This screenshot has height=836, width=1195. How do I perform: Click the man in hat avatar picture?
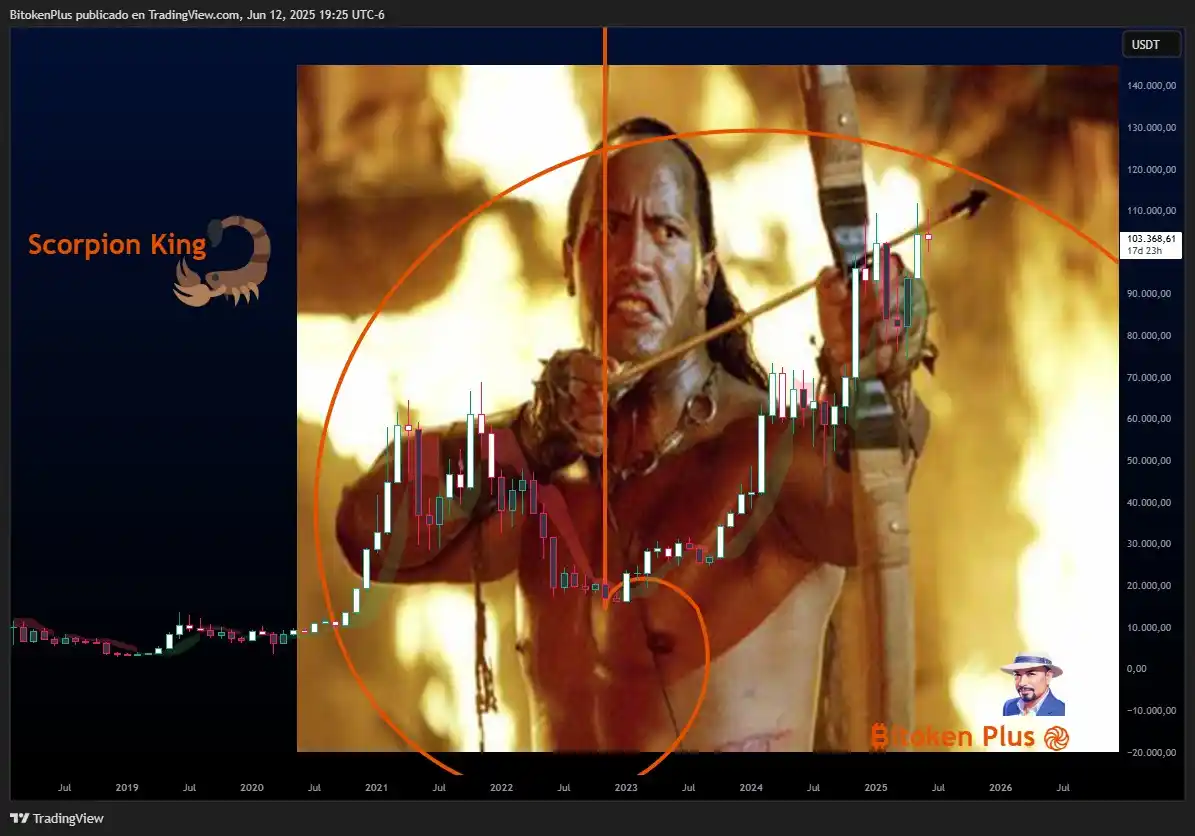pos(1033,684)
